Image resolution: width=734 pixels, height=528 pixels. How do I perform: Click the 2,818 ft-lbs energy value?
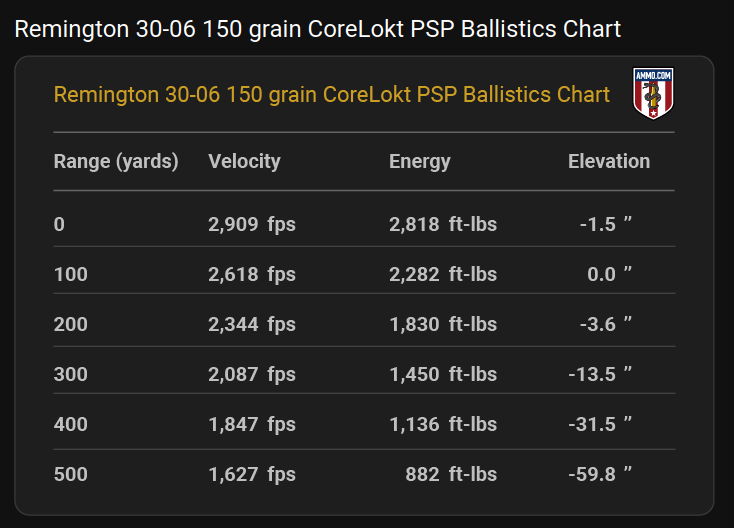tap(443, 224)
